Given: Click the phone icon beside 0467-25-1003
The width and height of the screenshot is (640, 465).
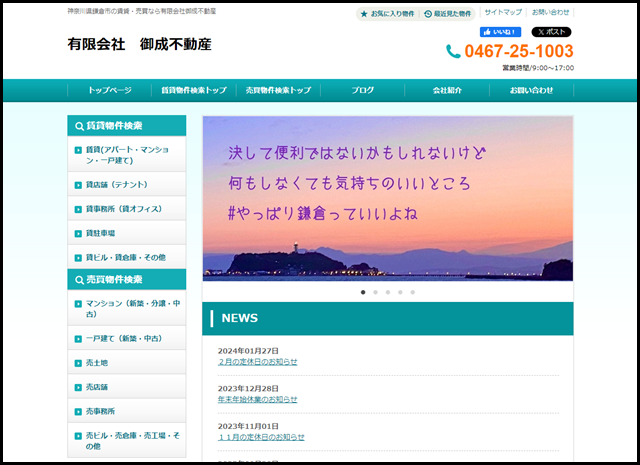Looking at the screenshot, I should (x=453, y=51).
